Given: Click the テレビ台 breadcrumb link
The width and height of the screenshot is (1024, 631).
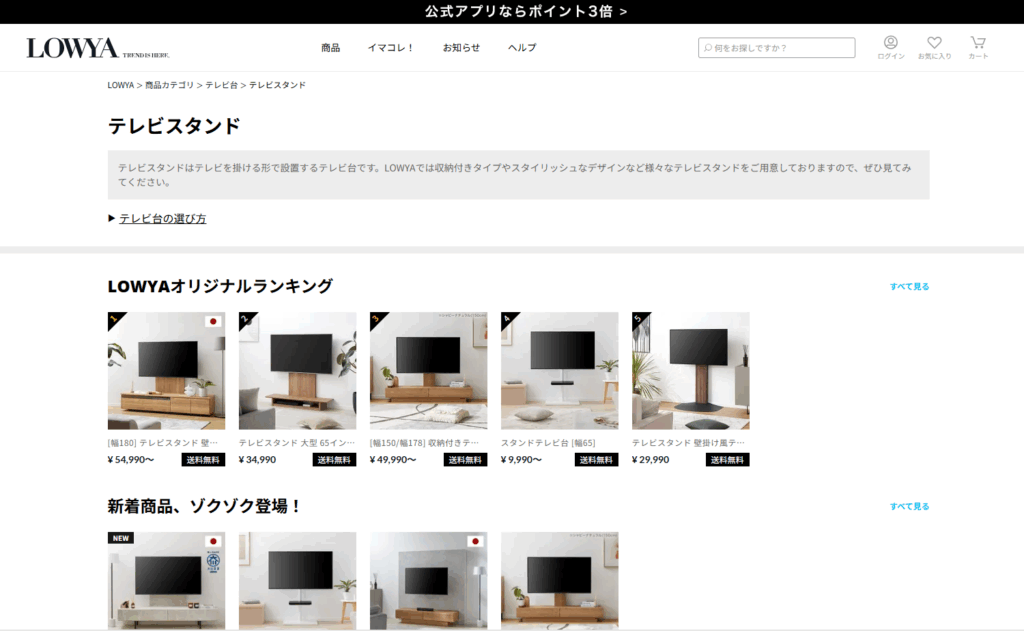Looking at the screenshot, I should tap(221, 86).
